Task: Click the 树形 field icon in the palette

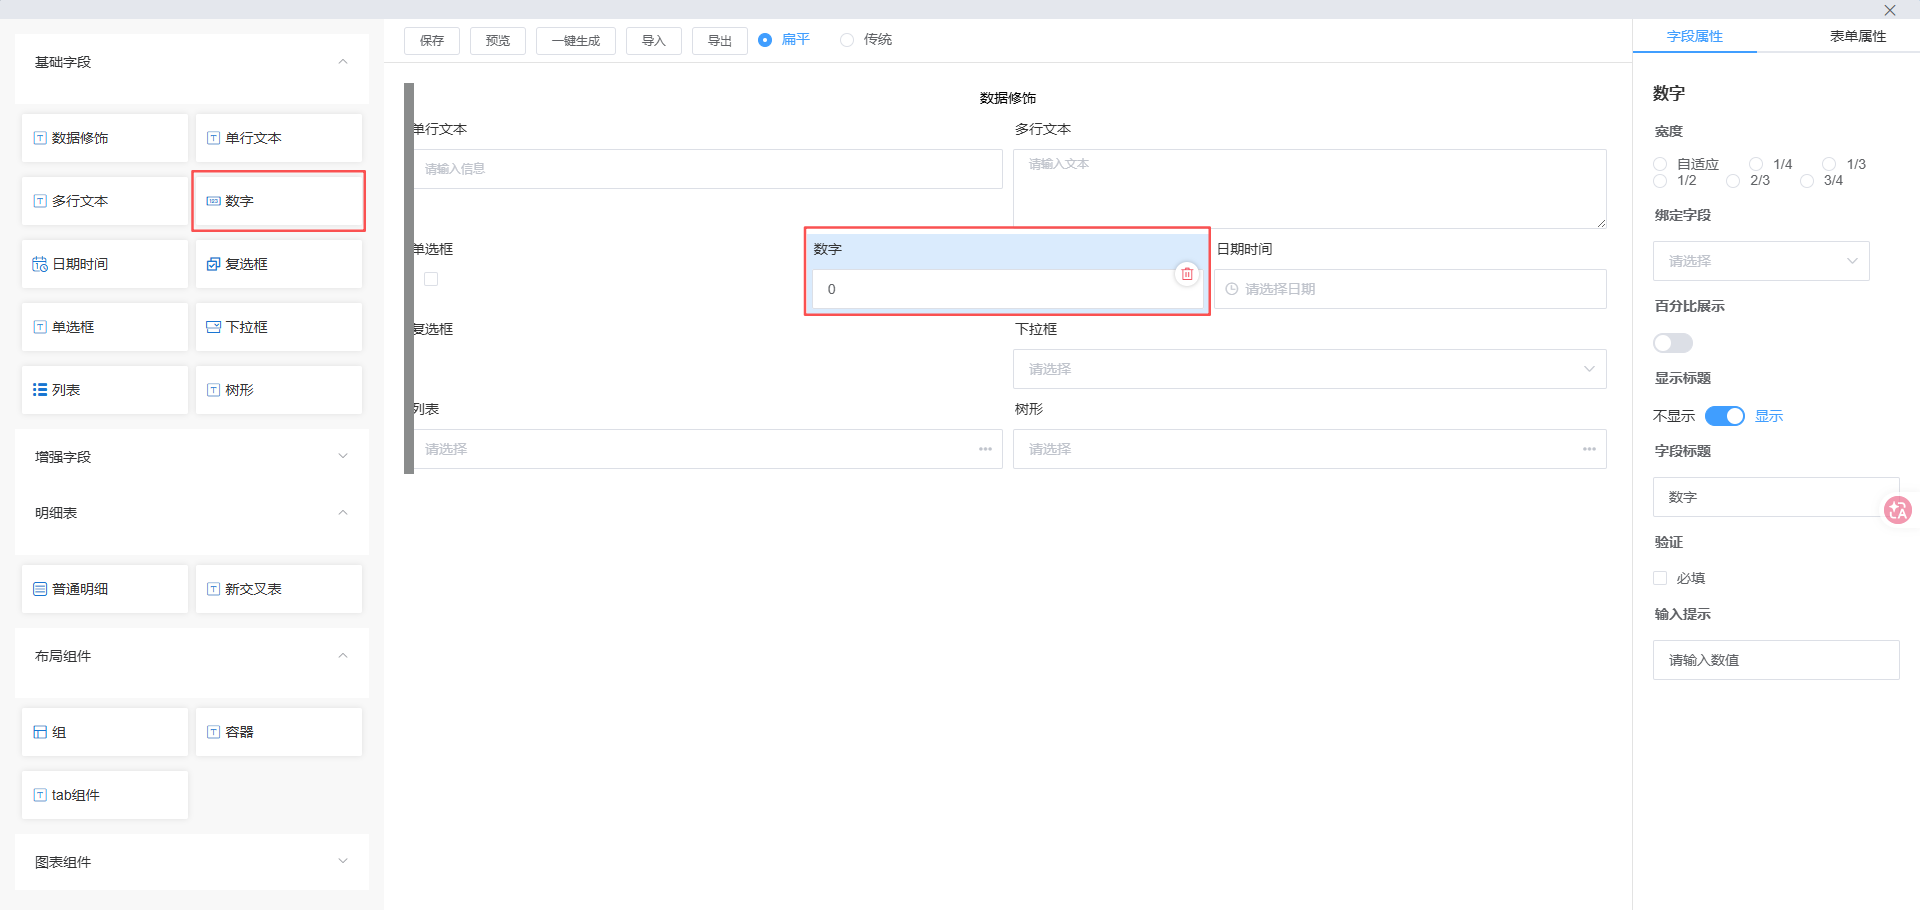Action: (x=213, y=390)
